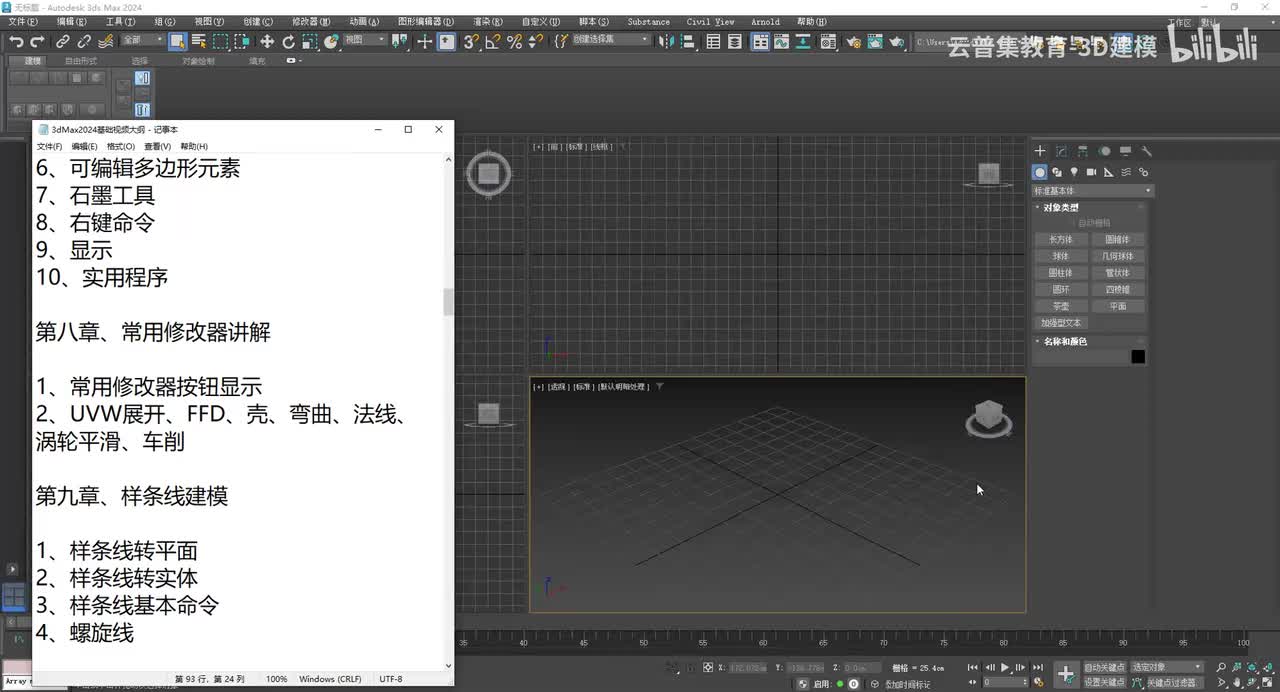Click the Mirror tool icon

[x=665, y=41]
